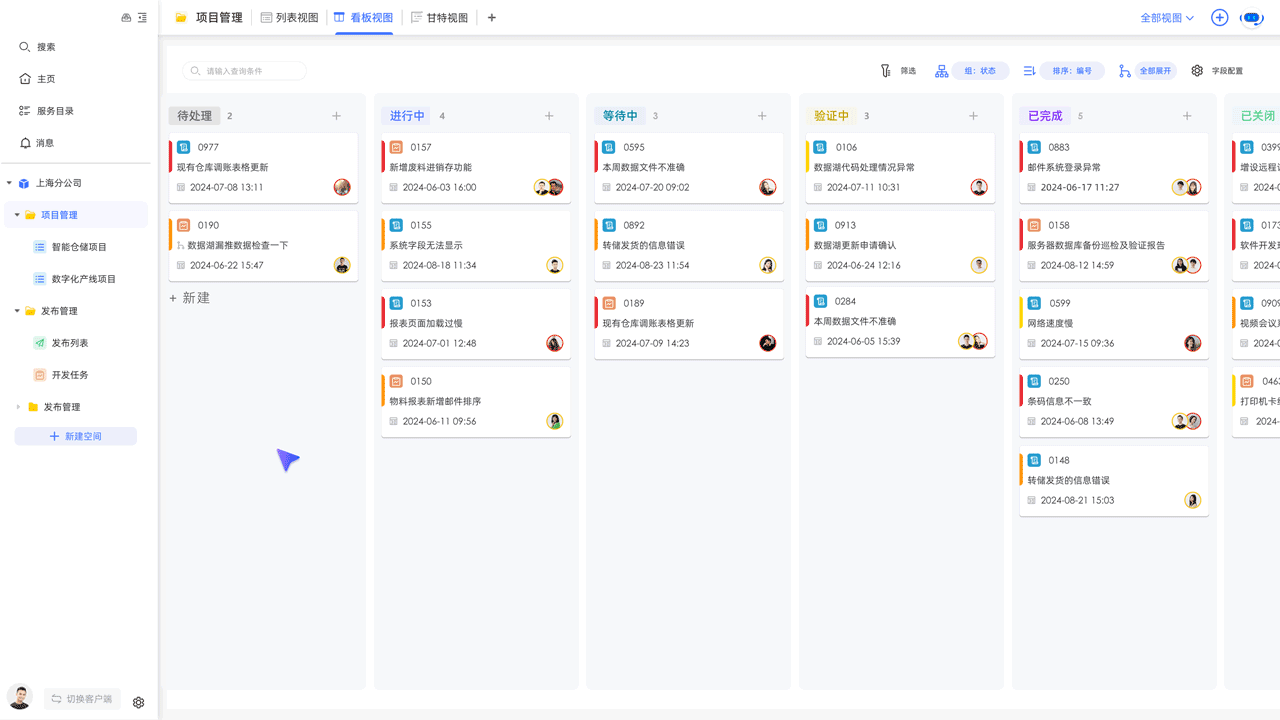The image size is (1280, 720).
Task: Click the blue circled plus icon at the top right
Action: coord(1219,17)
